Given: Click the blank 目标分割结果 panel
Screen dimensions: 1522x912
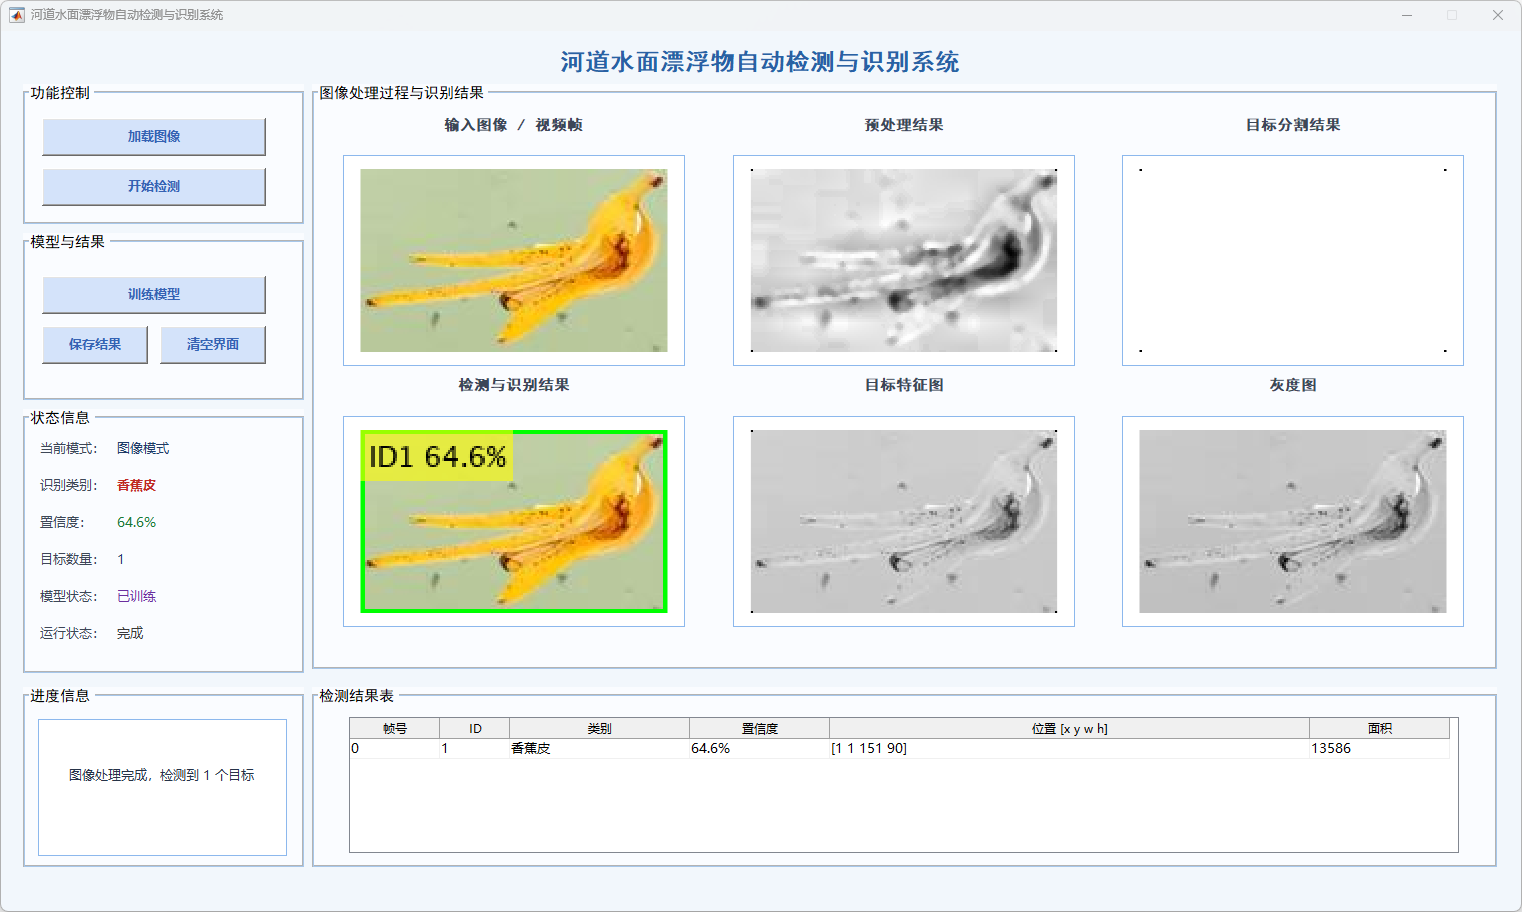Looking at the screenshot, I should click(x=1292, y=260).
